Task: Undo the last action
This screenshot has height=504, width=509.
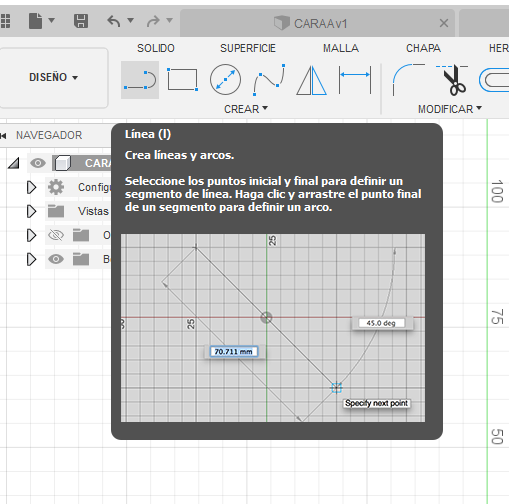Action: pos(114,21)
